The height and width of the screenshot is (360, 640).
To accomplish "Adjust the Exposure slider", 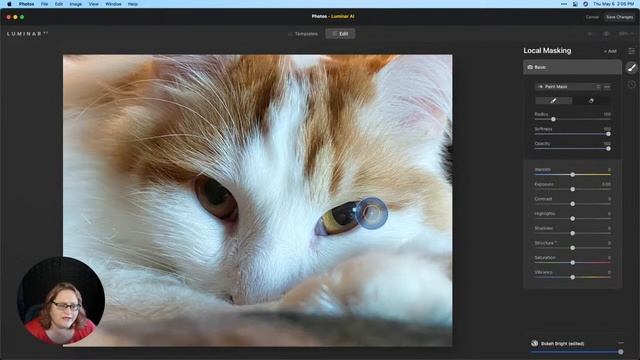I will [x=573, y=189].
